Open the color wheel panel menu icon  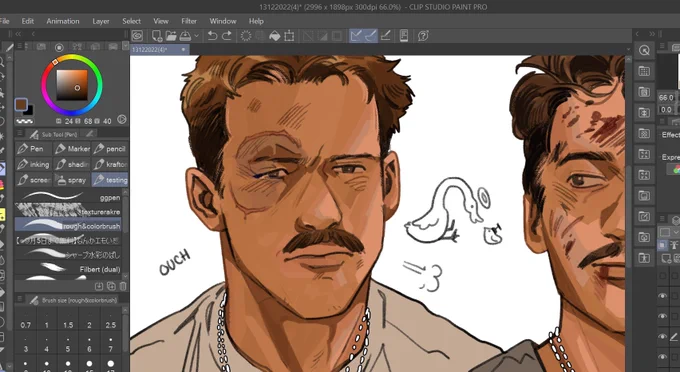[x=20, y=46]
